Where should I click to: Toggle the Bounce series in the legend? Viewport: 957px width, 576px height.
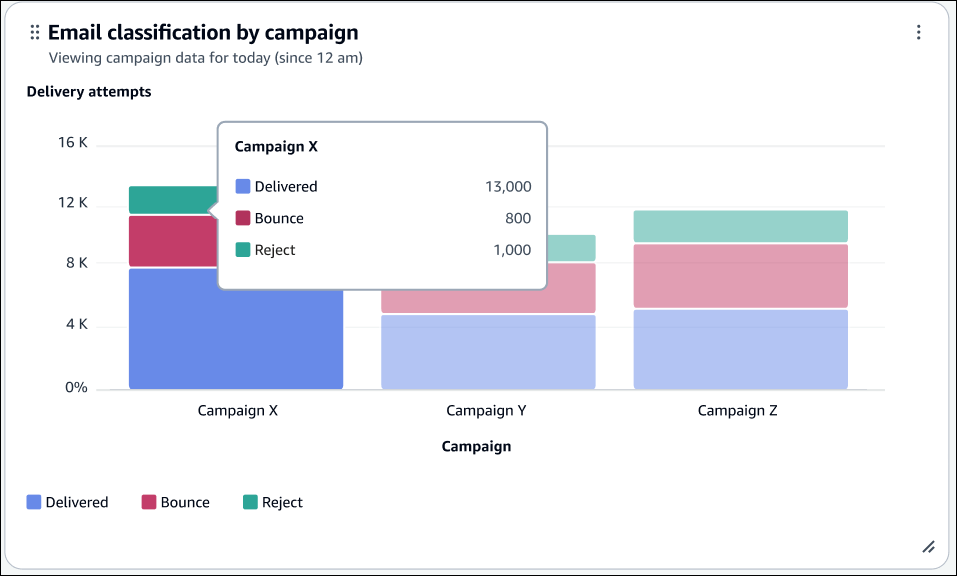tap(185, 502)
